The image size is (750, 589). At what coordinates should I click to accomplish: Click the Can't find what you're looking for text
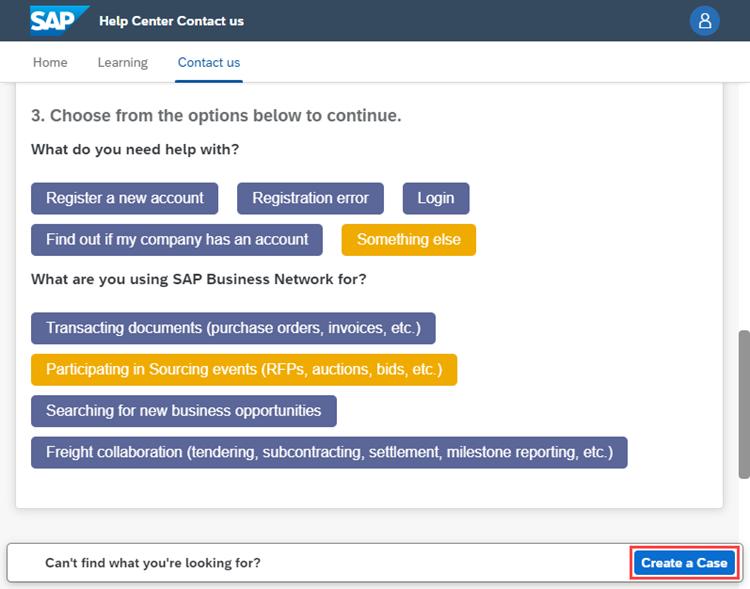click(153, 563)
